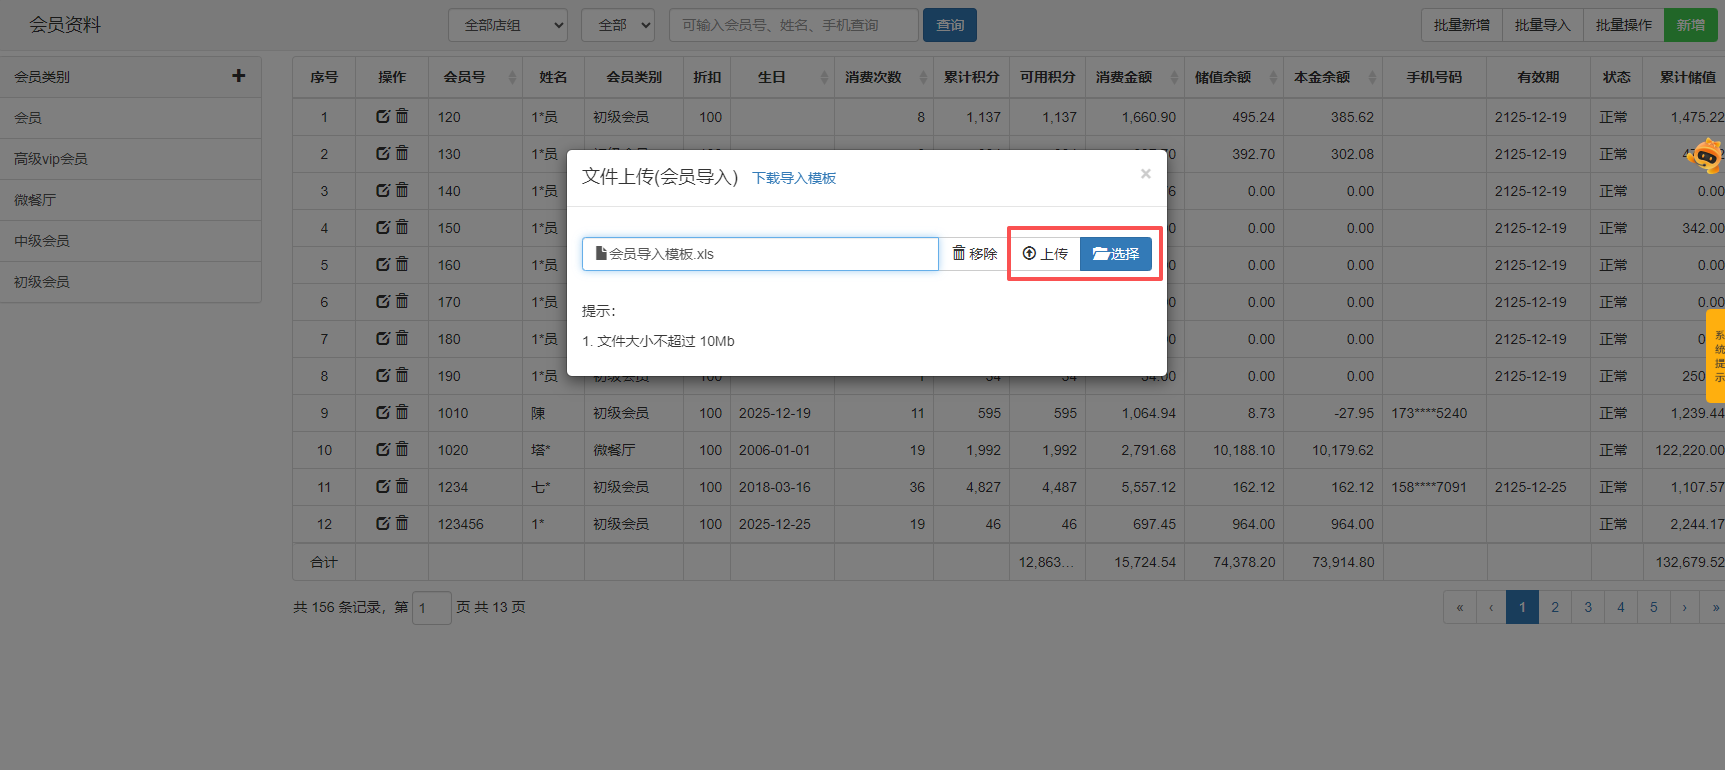The height and width of the screenshot is (770, 1725).
Task: Click the trash icon for member 1010
Action: click(402, 412)
